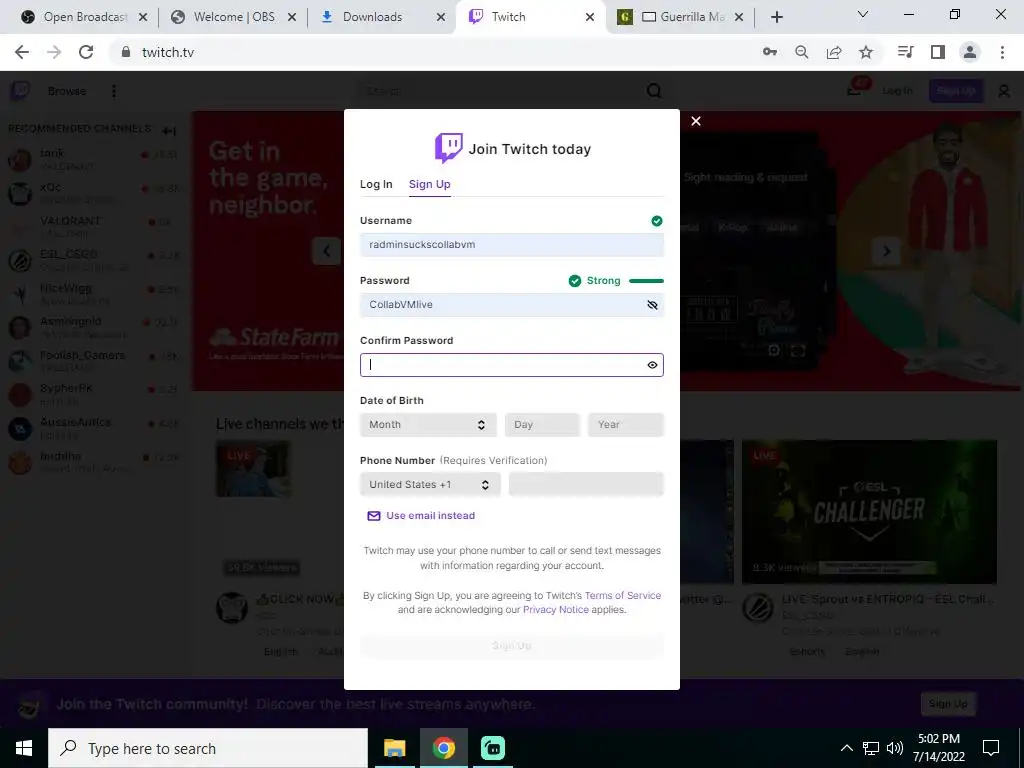Open the user menu icon in Twitch header
This screenshot has width=1024, height=768.
[x=1004, y=91]
